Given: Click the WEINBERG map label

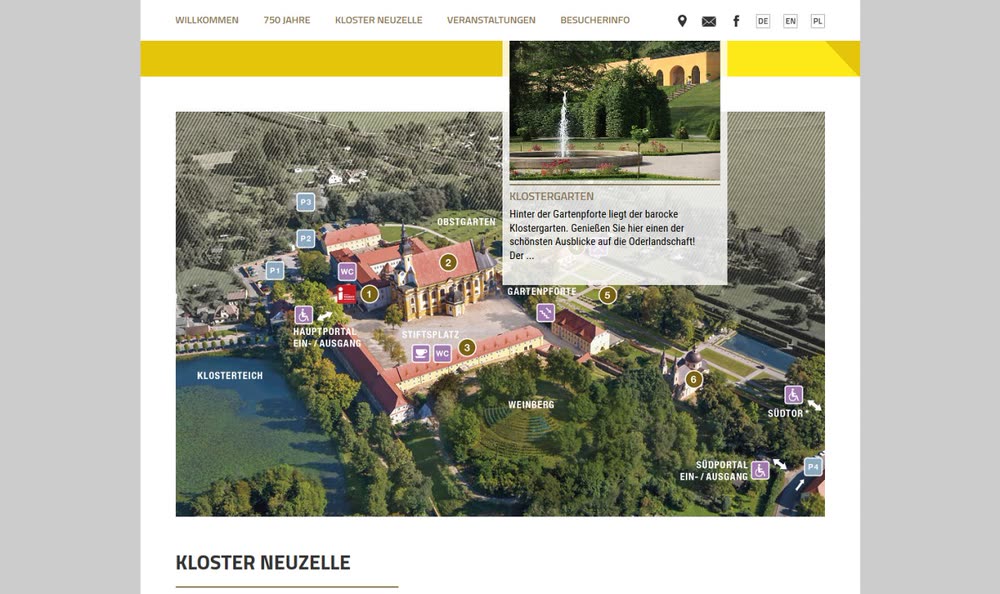Looking at the screenshot, I should [531, 405].
